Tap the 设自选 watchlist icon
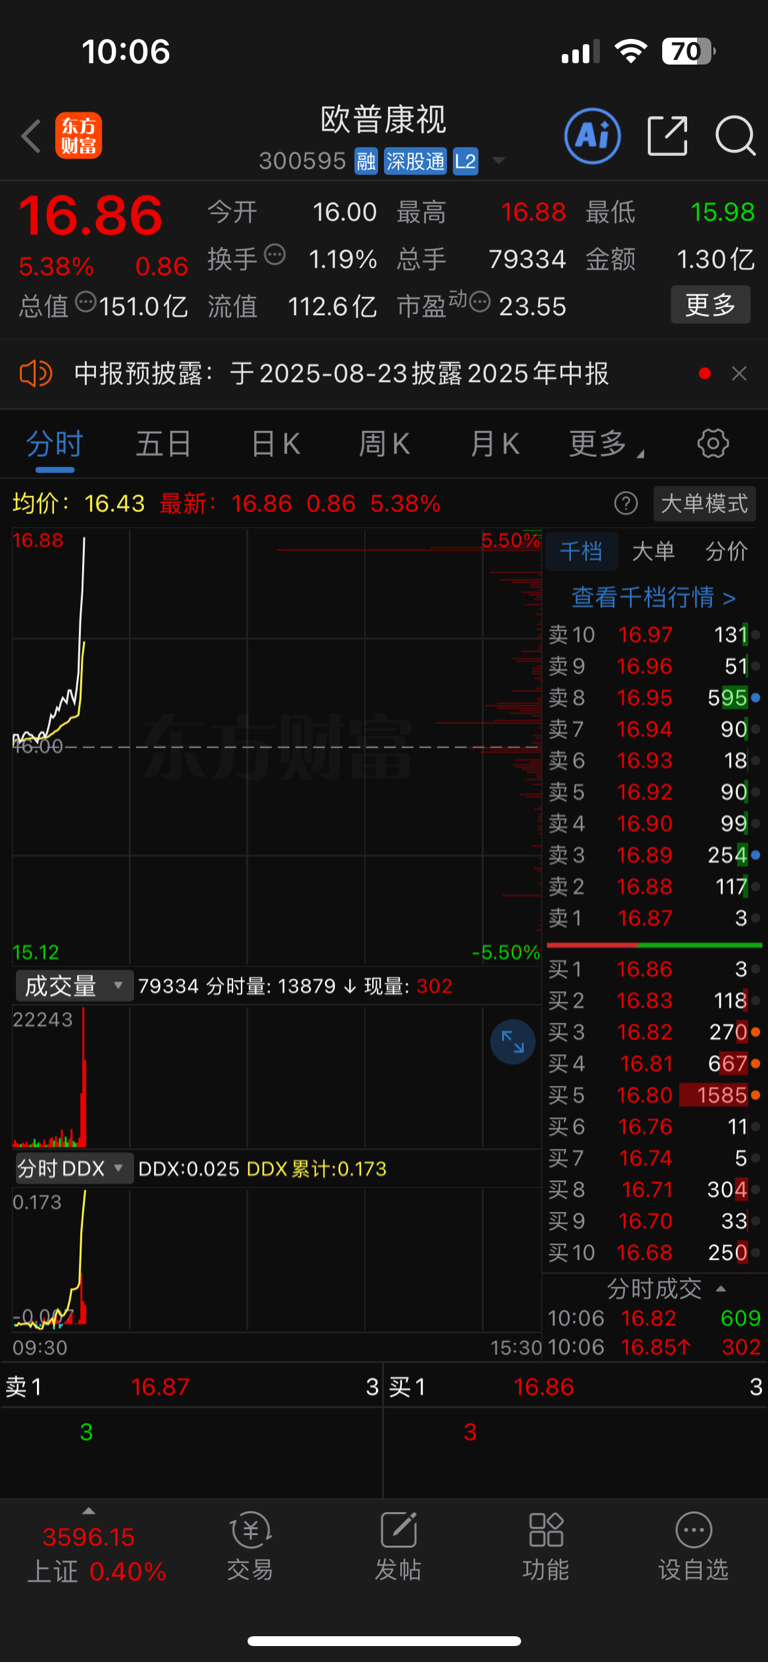This screenshot has height=1663, width=768. pos(693,1547)
